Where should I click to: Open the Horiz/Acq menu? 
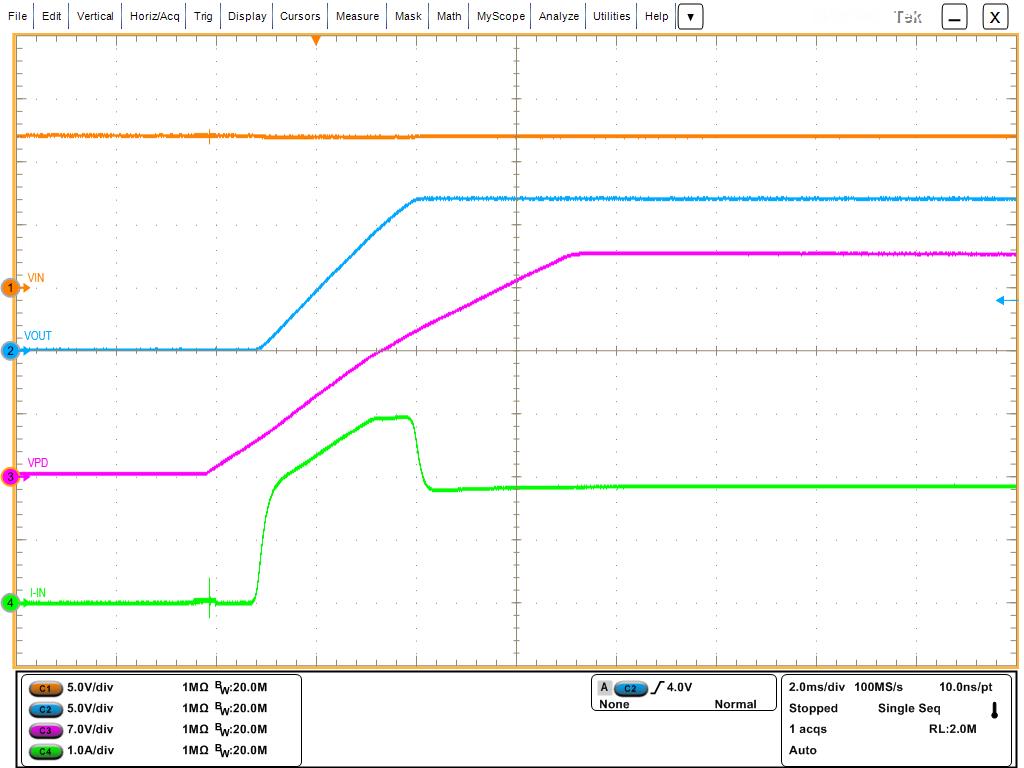(155, 17)
